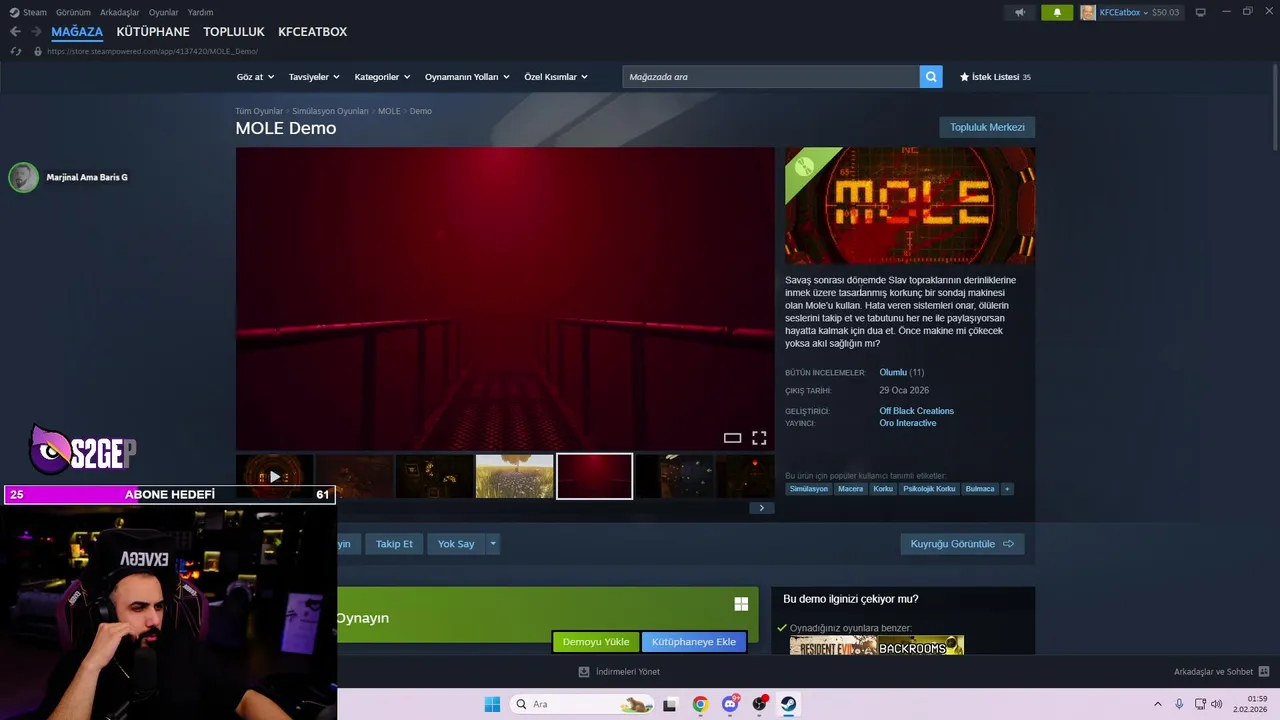Open the Kategoriler dropdown menu
This screenshot has width=1280, height=720.
(382, 77)
